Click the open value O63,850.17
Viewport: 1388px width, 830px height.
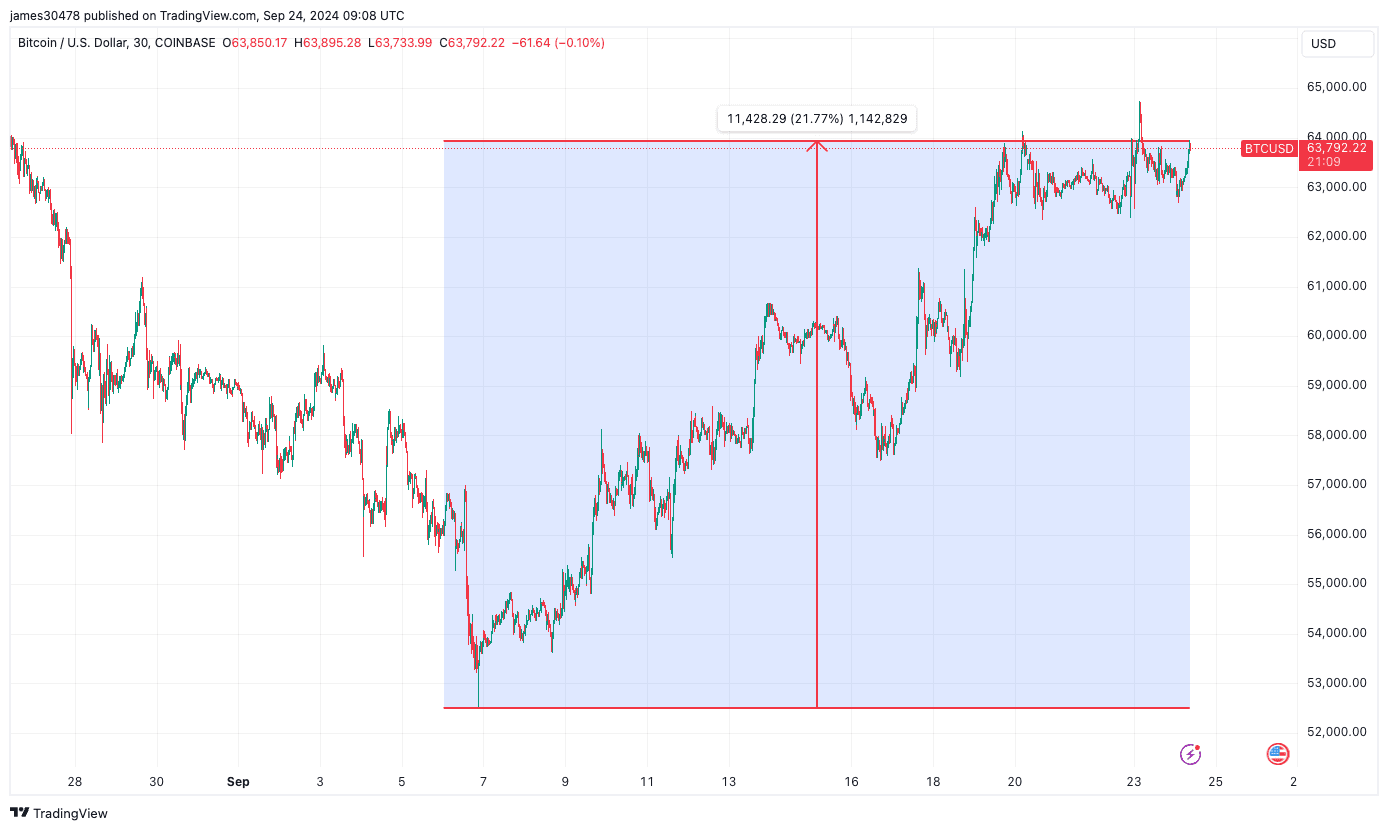[255, 43]
